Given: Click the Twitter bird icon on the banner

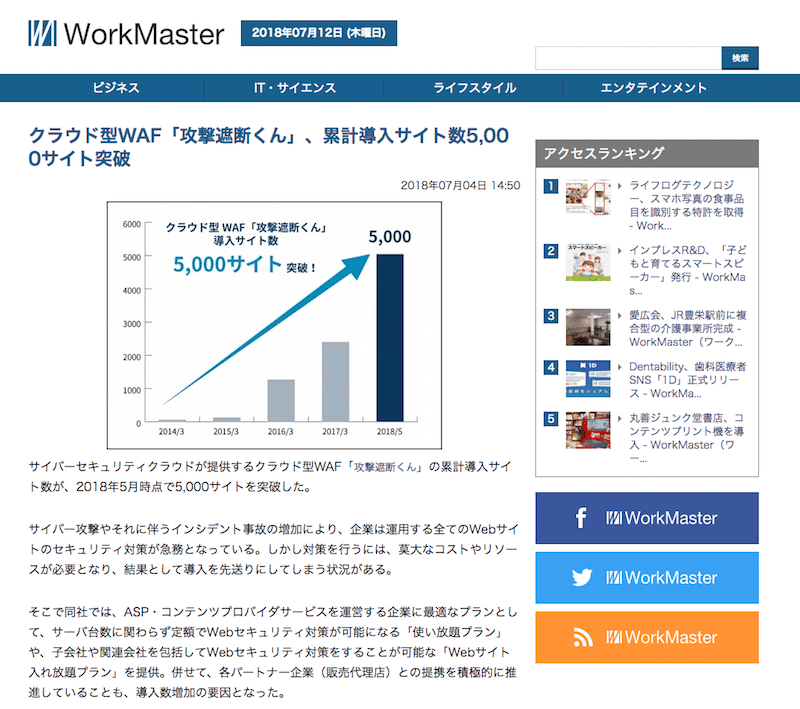Looking at the screenshot, I should pyautogui.click(x=582, y=577).
